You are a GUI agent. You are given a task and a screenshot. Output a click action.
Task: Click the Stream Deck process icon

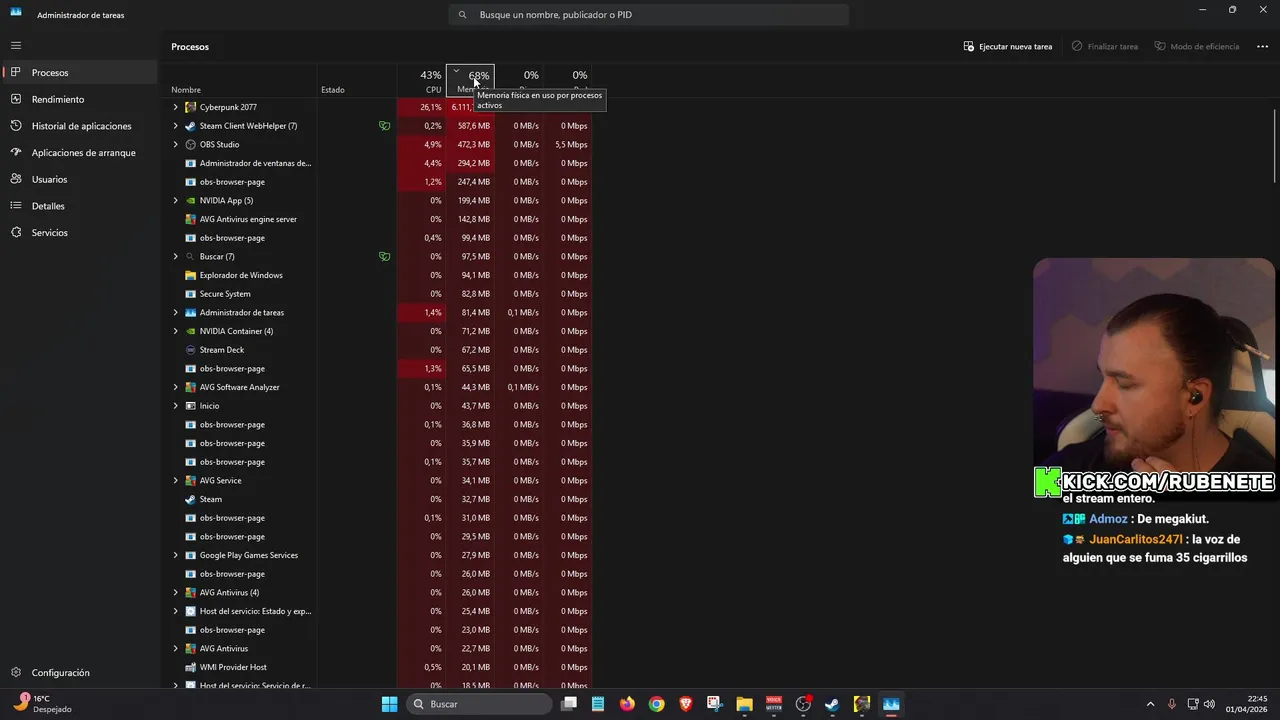click(191, 350)
